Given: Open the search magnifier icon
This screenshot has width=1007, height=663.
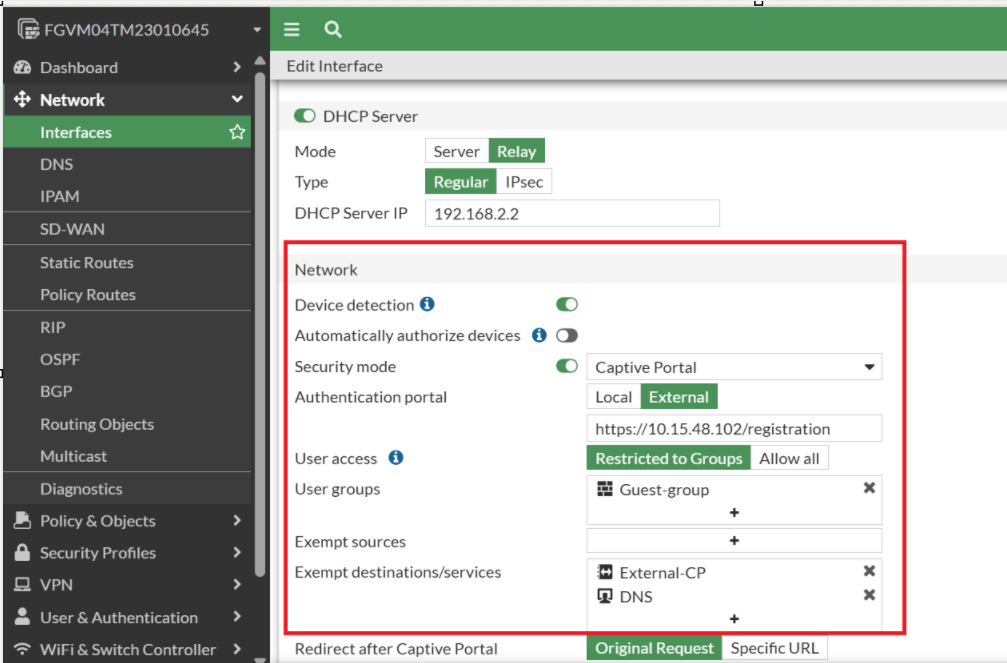Looking at the screenshot, I should [333, 30].
